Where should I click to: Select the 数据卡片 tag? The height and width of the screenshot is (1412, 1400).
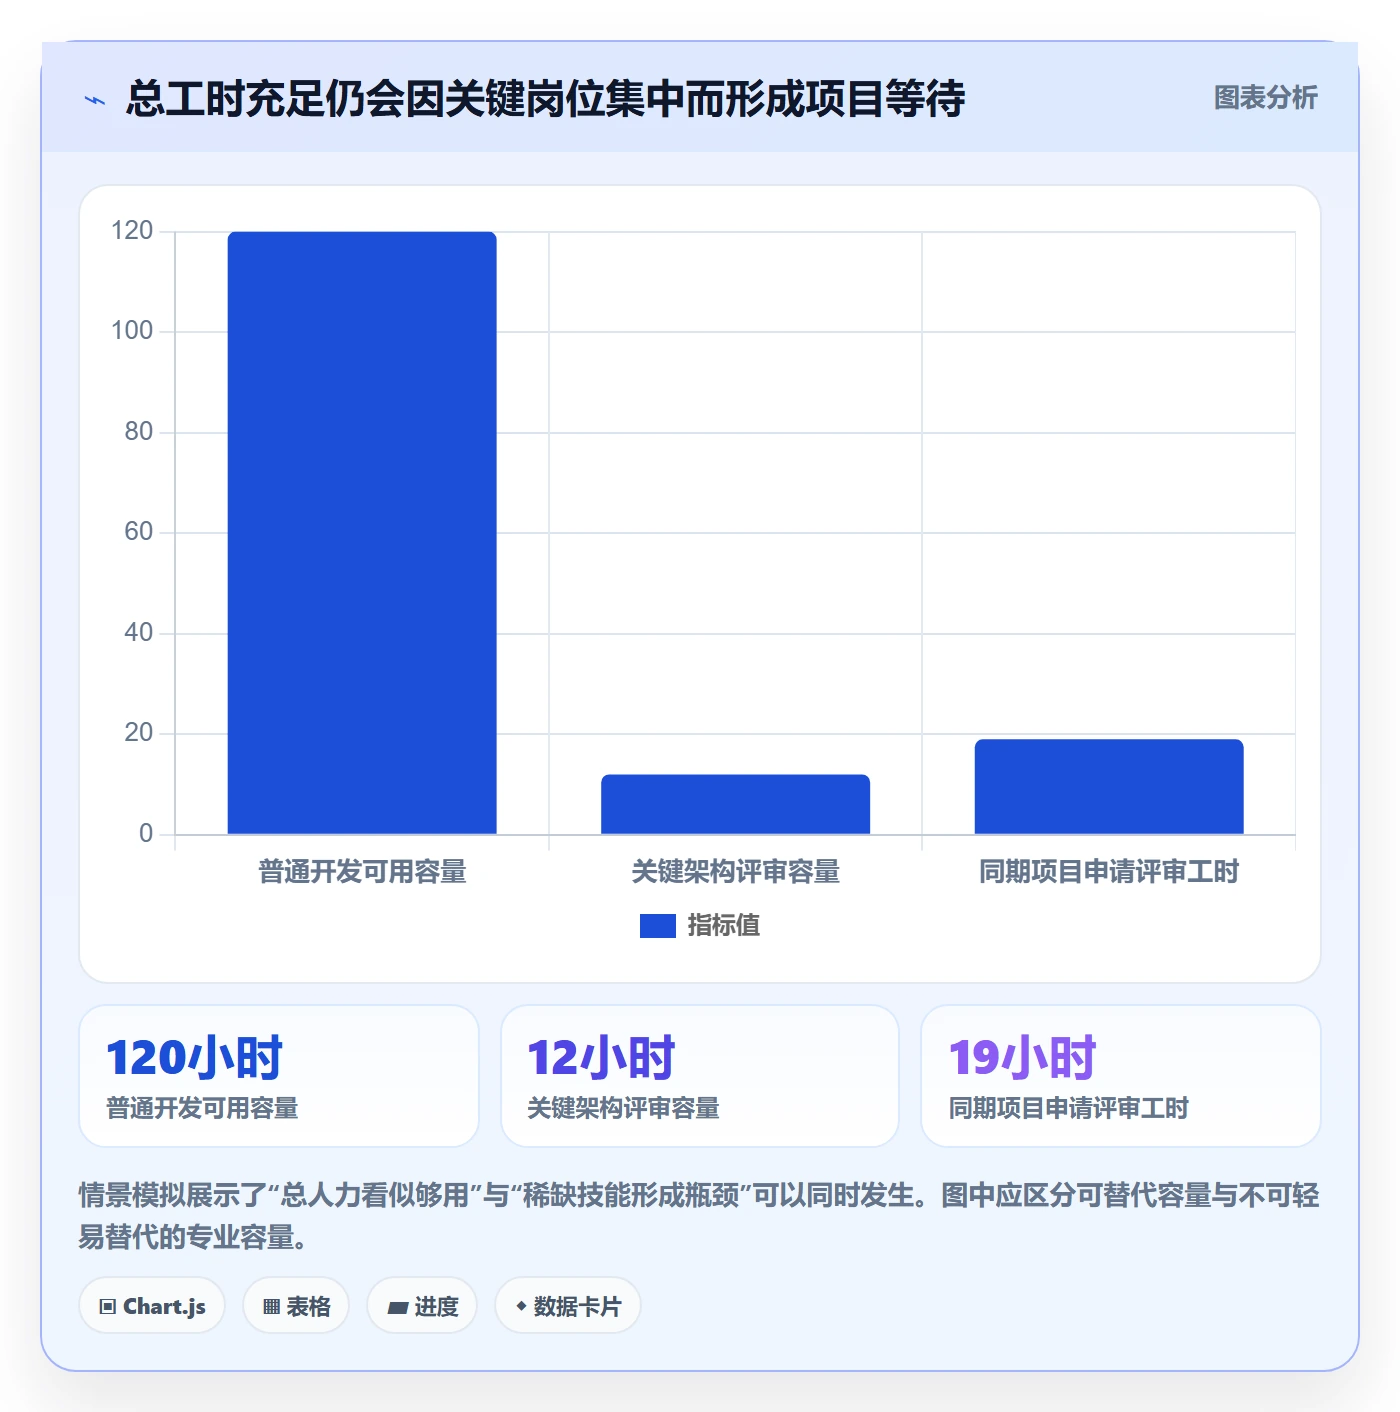[x=568, y=1306]
